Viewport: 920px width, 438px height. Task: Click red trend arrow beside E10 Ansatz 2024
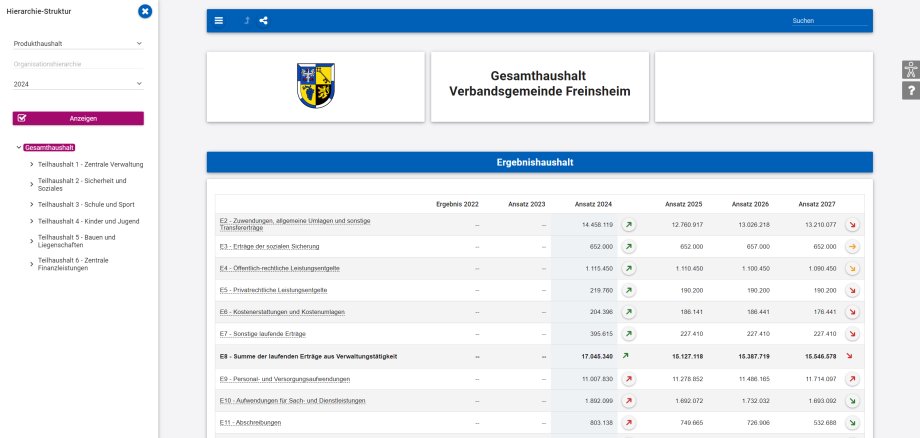click(x=628, y=401)
